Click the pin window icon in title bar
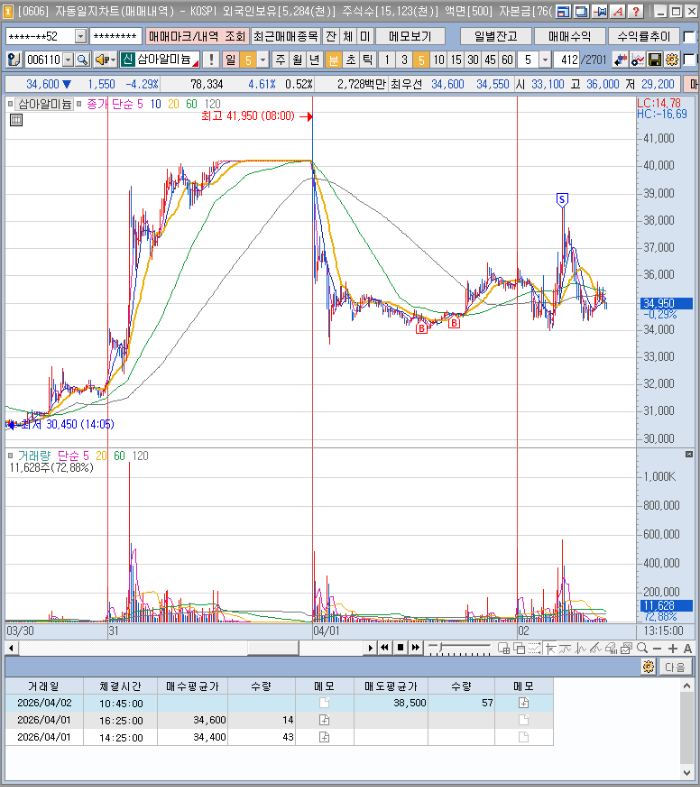This screenshot has width=700, height=787. (600, 12)
